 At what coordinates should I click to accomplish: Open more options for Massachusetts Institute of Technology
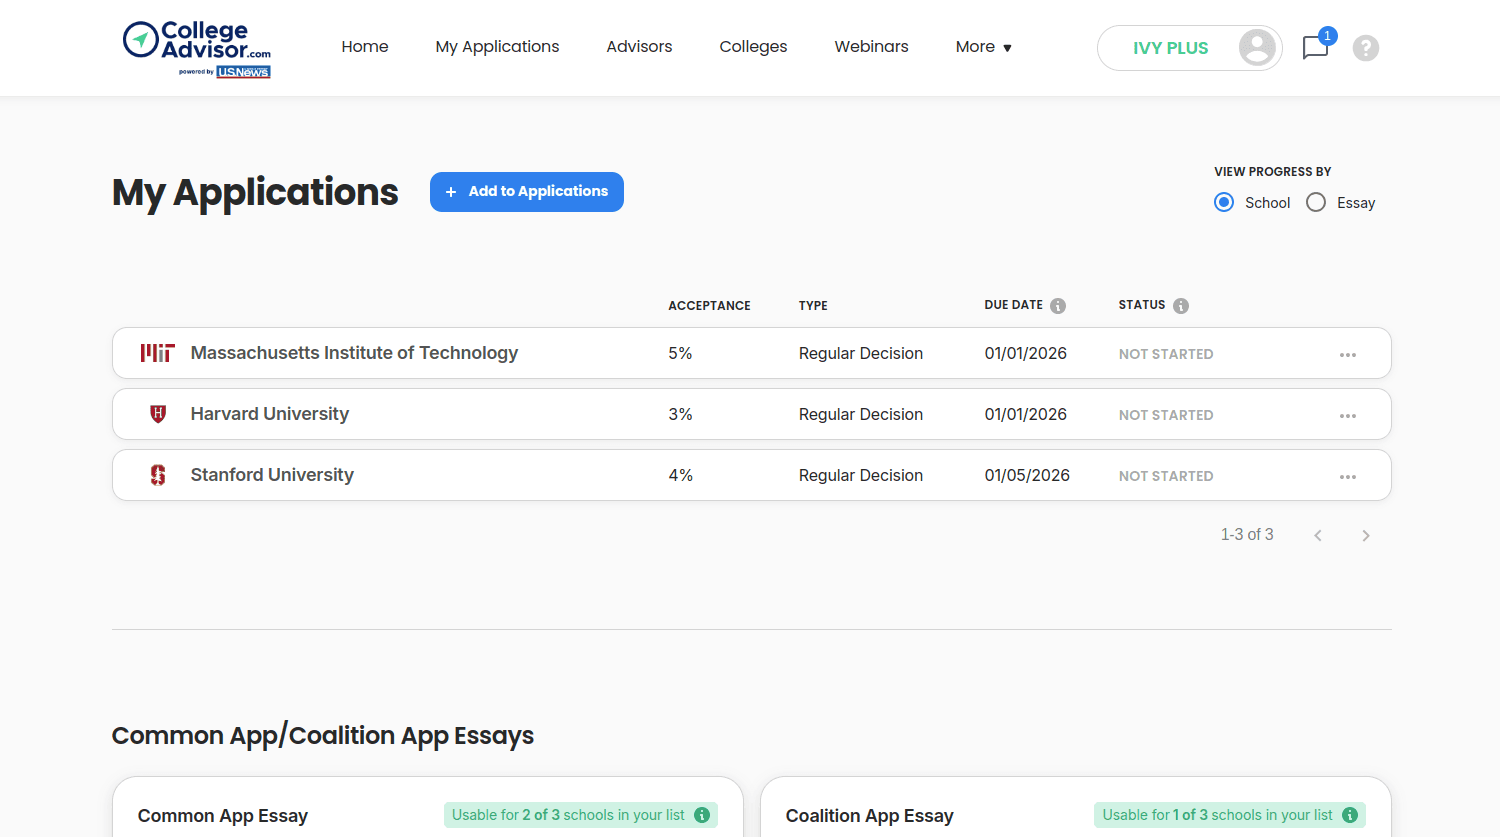[x=1348, y=354]
